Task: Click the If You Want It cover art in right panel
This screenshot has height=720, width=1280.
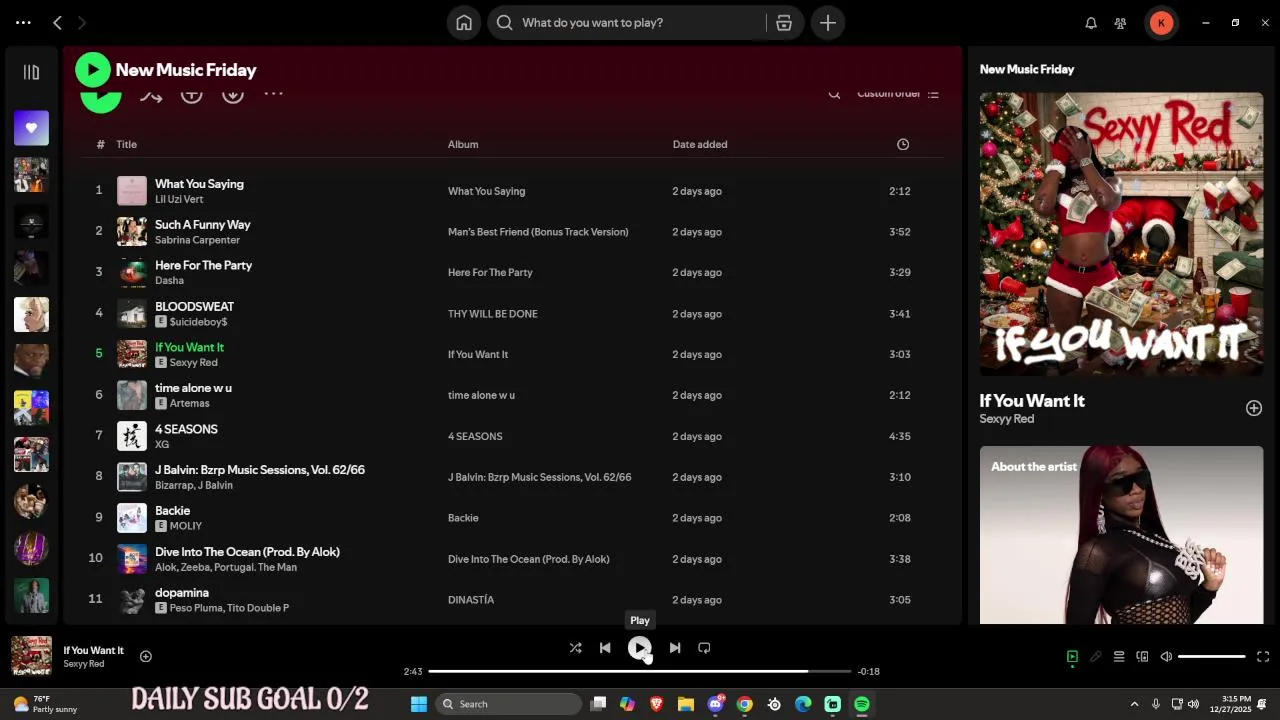Action: click(1121, 234)
